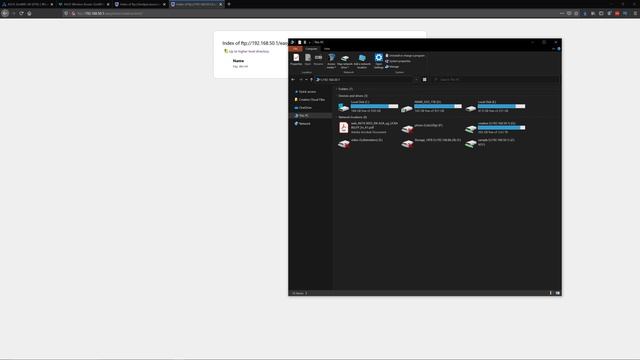Click the Explorer up-one-level arrow

311,80
